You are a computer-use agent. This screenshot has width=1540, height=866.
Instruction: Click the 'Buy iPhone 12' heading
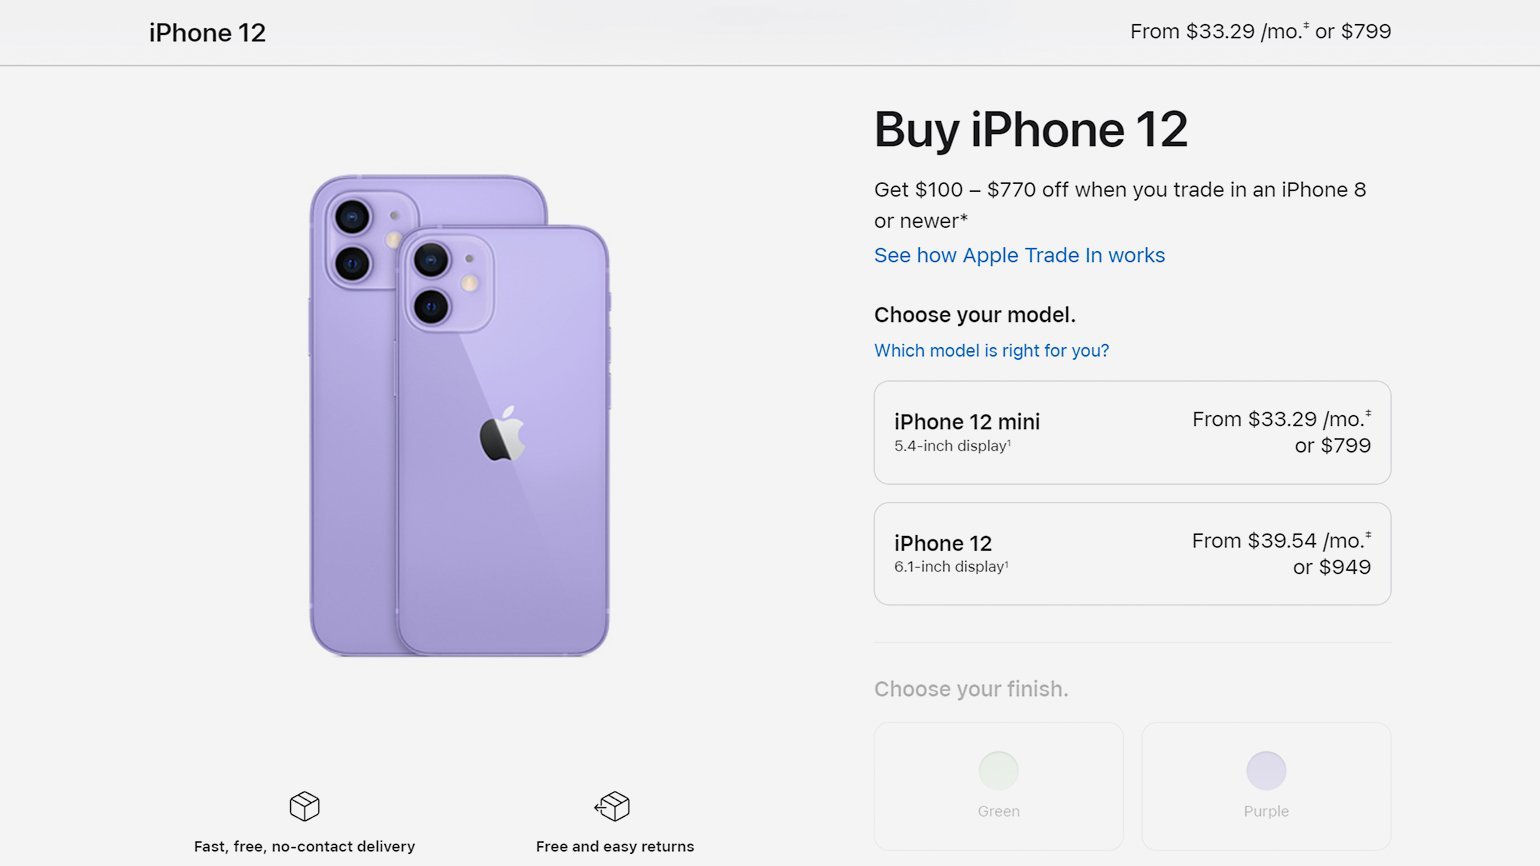pyautogui.click(x=1030, y=130)
